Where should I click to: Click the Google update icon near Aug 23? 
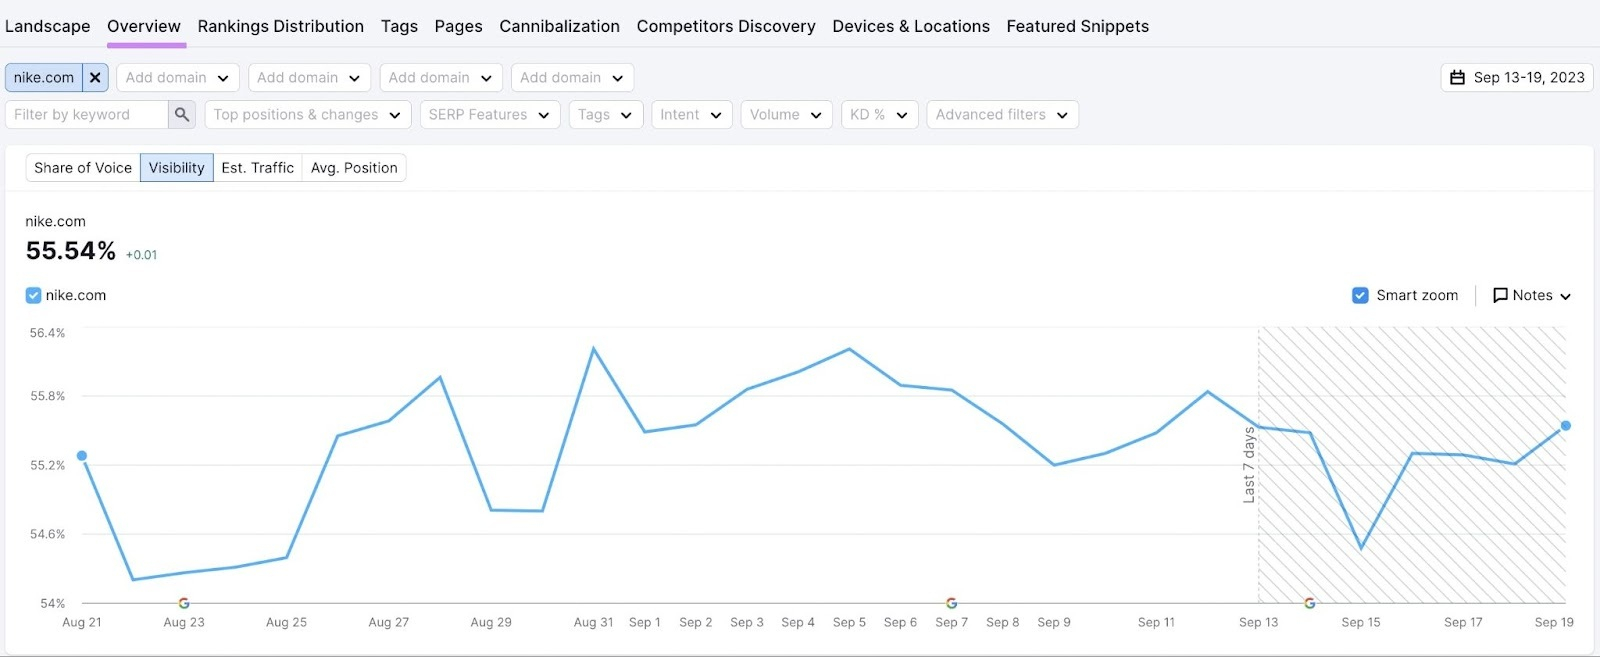coord(184,603)
